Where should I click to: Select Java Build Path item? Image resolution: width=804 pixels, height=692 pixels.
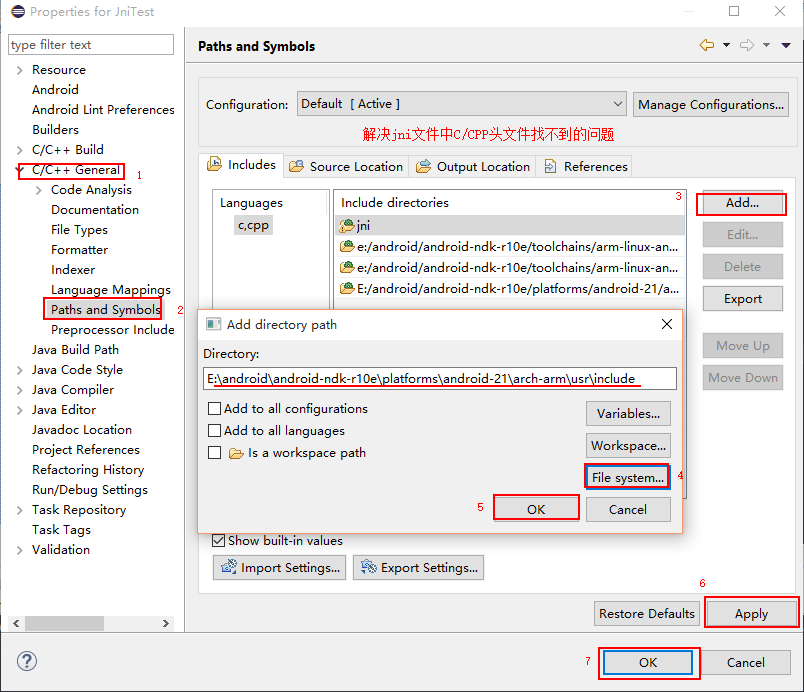click(75, 350)
